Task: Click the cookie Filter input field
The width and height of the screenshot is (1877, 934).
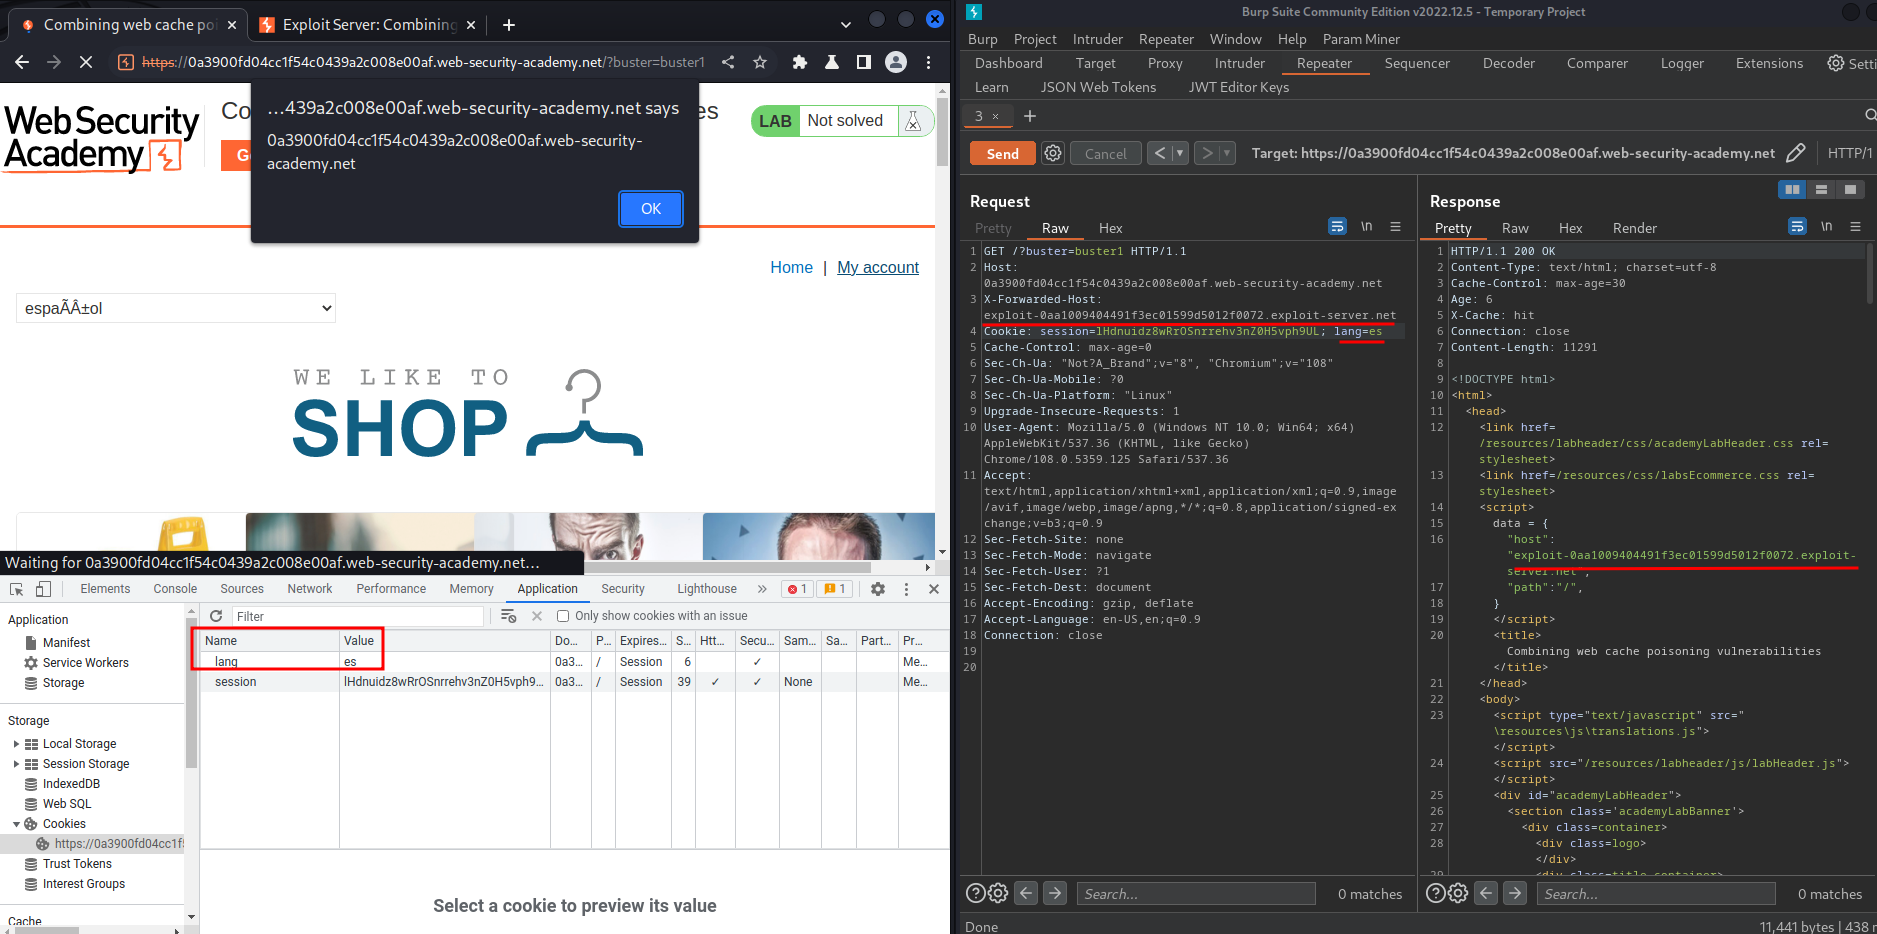Action: (x=358, y=616)
